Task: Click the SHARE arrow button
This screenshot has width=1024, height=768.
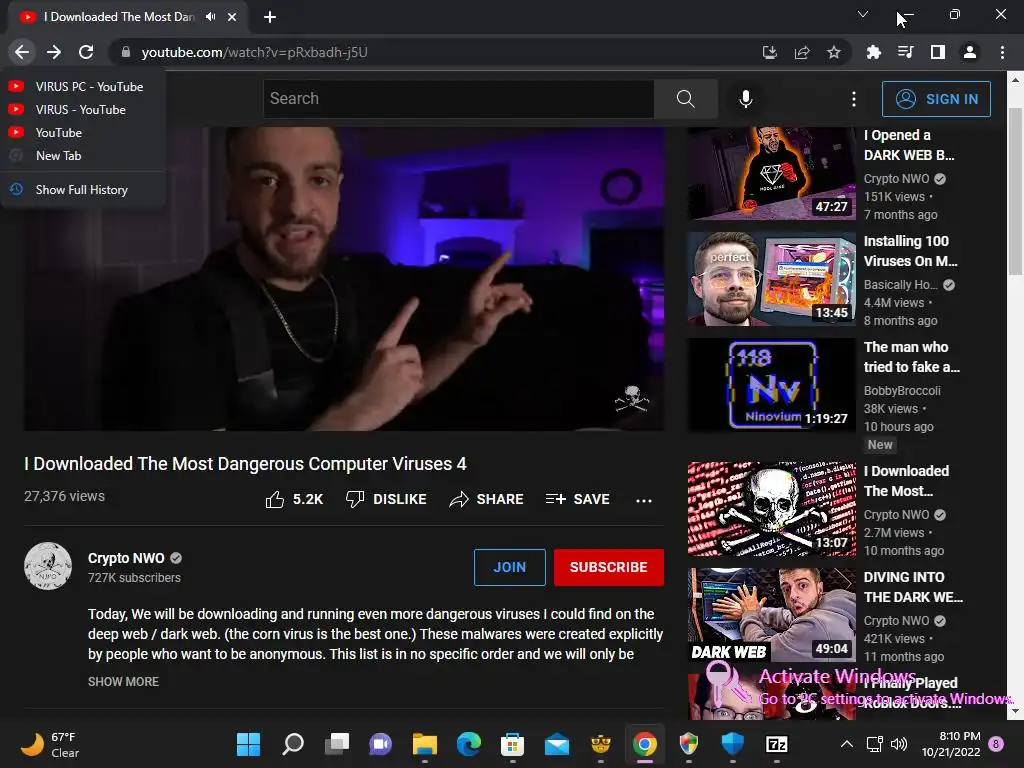Action: [487, 500]
